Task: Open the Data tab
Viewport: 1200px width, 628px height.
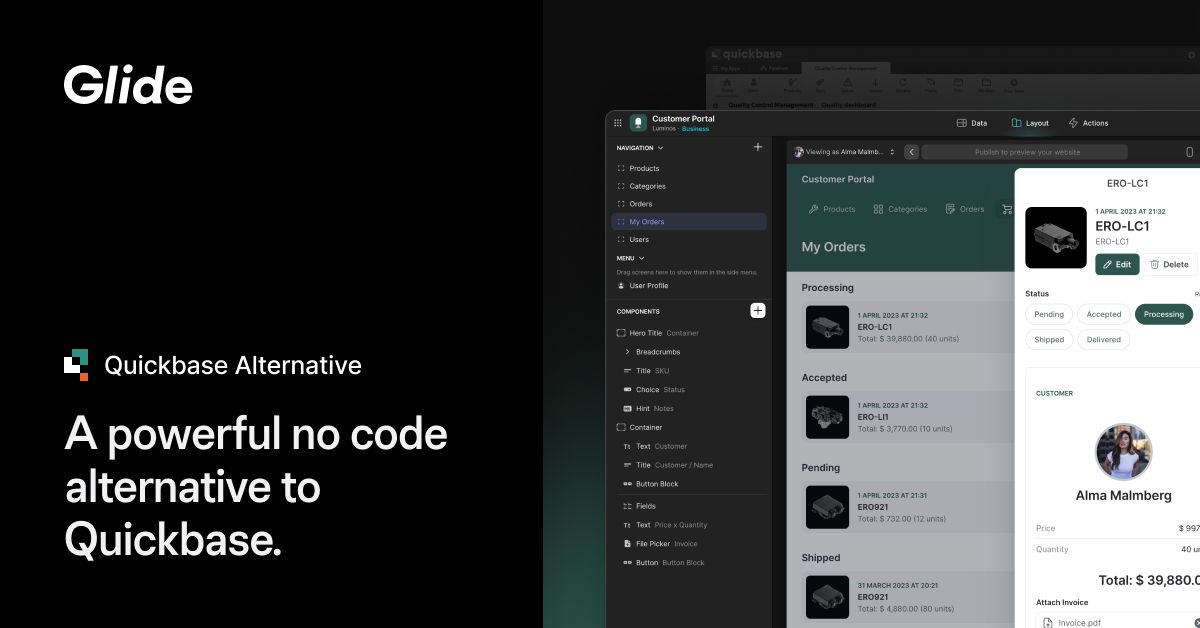Action: (x=972, y=123)
